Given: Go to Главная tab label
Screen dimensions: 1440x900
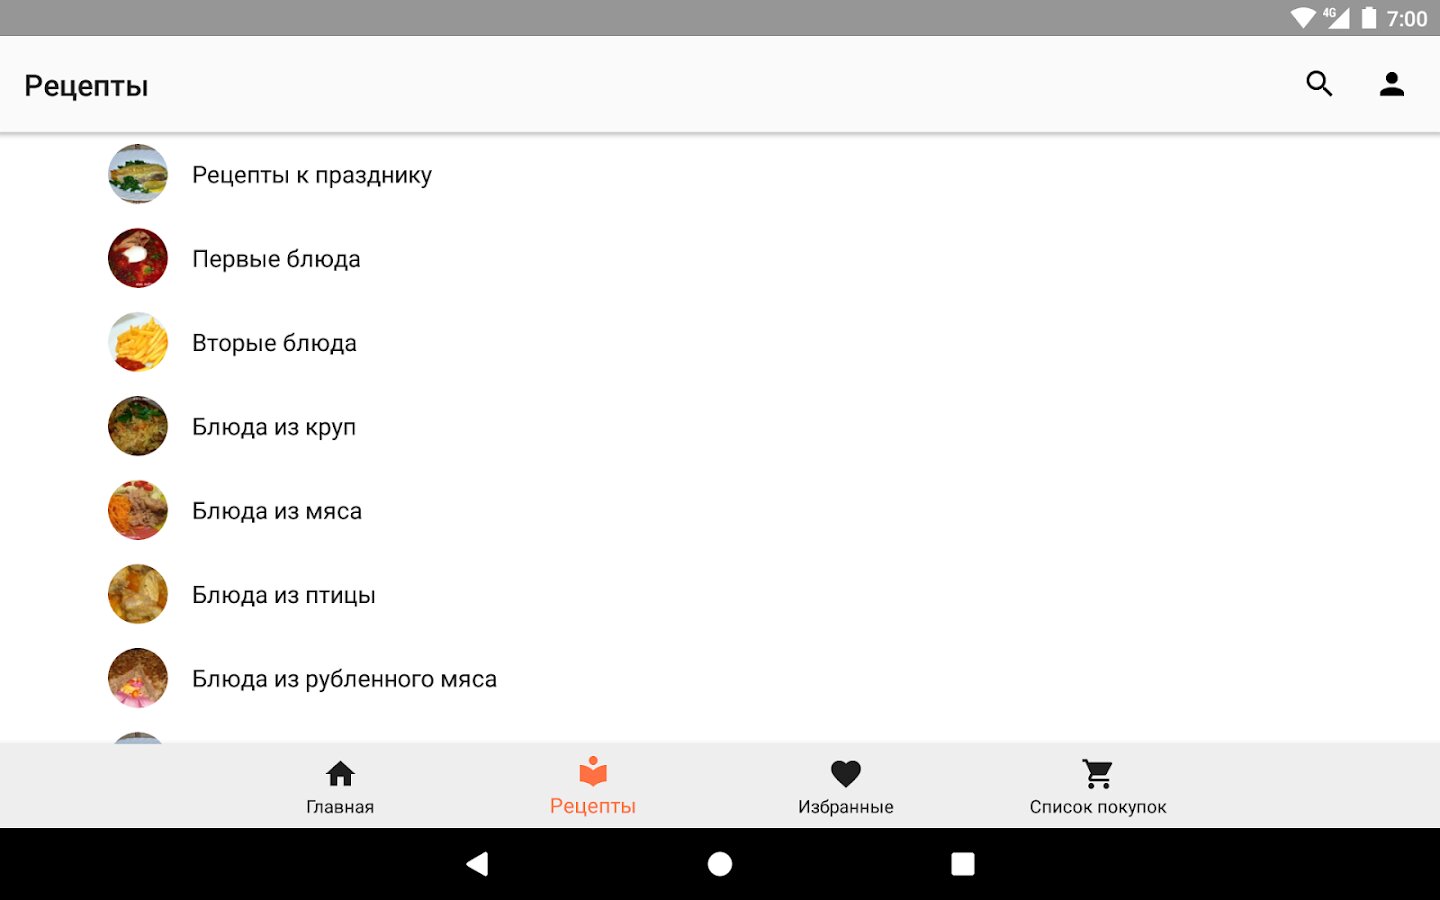Looking at the screenshot, I should point(340,807).
